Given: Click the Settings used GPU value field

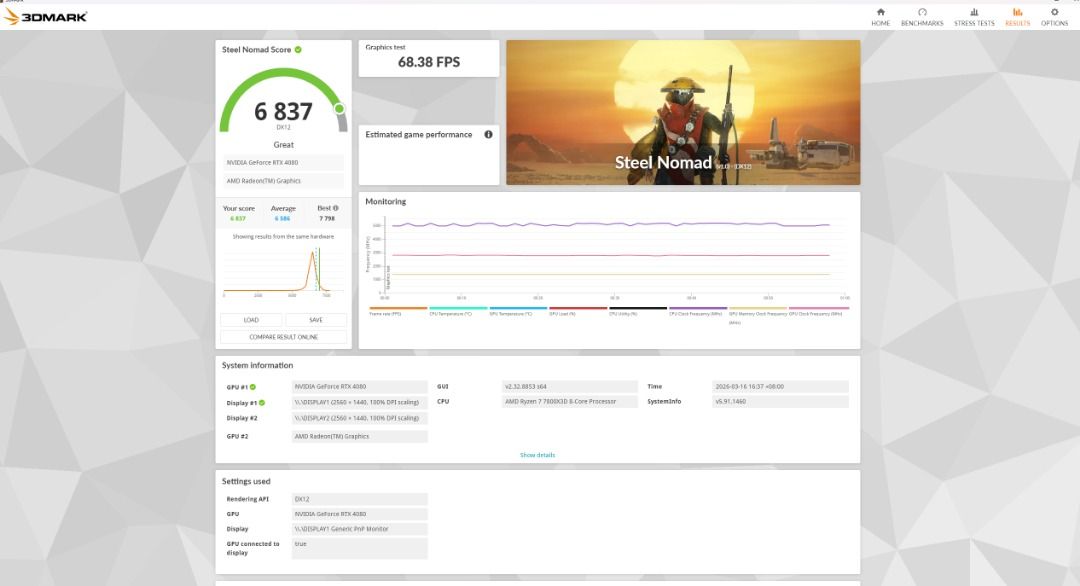Looking at the screenshot, I should pyautogui.click(x=360, y=514).
